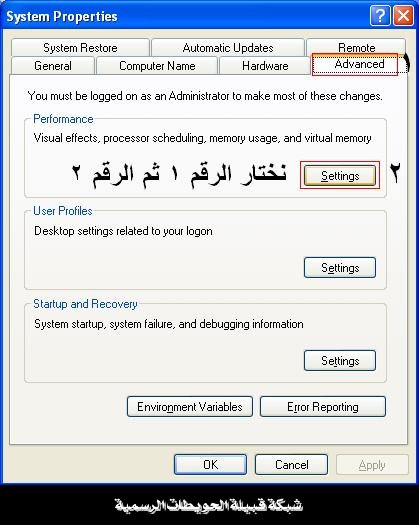Click Cancel to discard changes
Viewport: 419px width, 525px height.
tap(291, 464)
